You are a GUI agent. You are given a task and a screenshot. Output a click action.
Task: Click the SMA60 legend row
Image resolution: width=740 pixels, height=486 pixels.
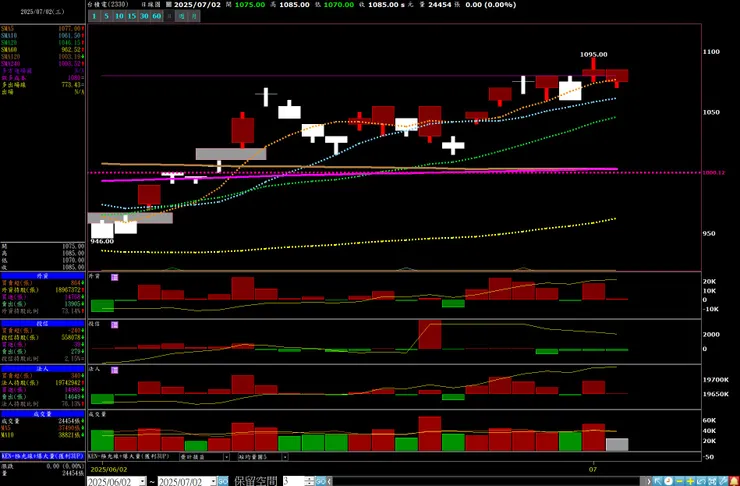coord(42,50)
